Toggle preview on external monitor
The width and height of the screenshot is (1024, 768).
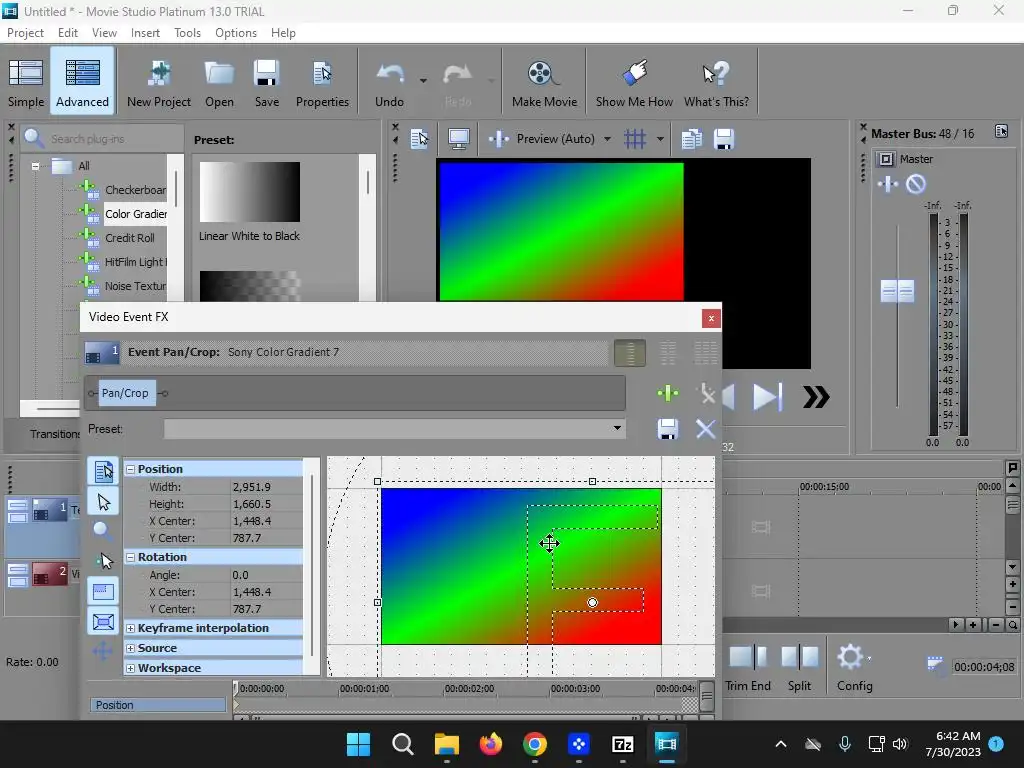458,138
